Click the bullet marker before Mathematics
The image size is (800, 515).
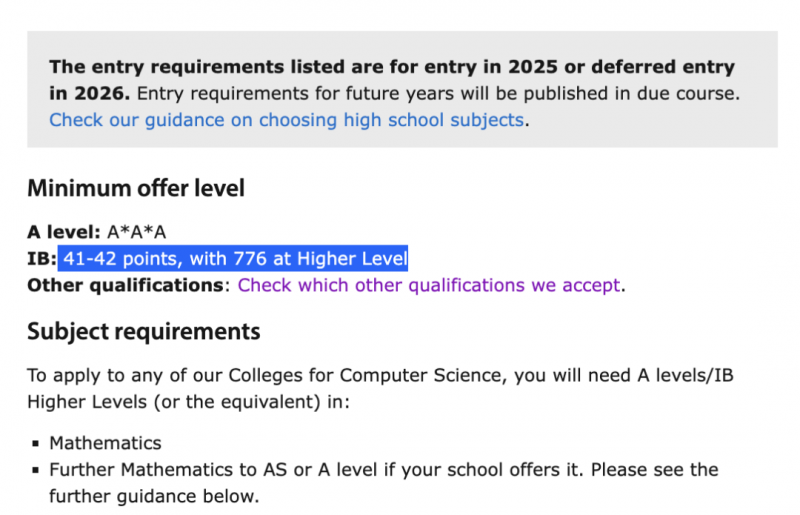coord(35,444)
